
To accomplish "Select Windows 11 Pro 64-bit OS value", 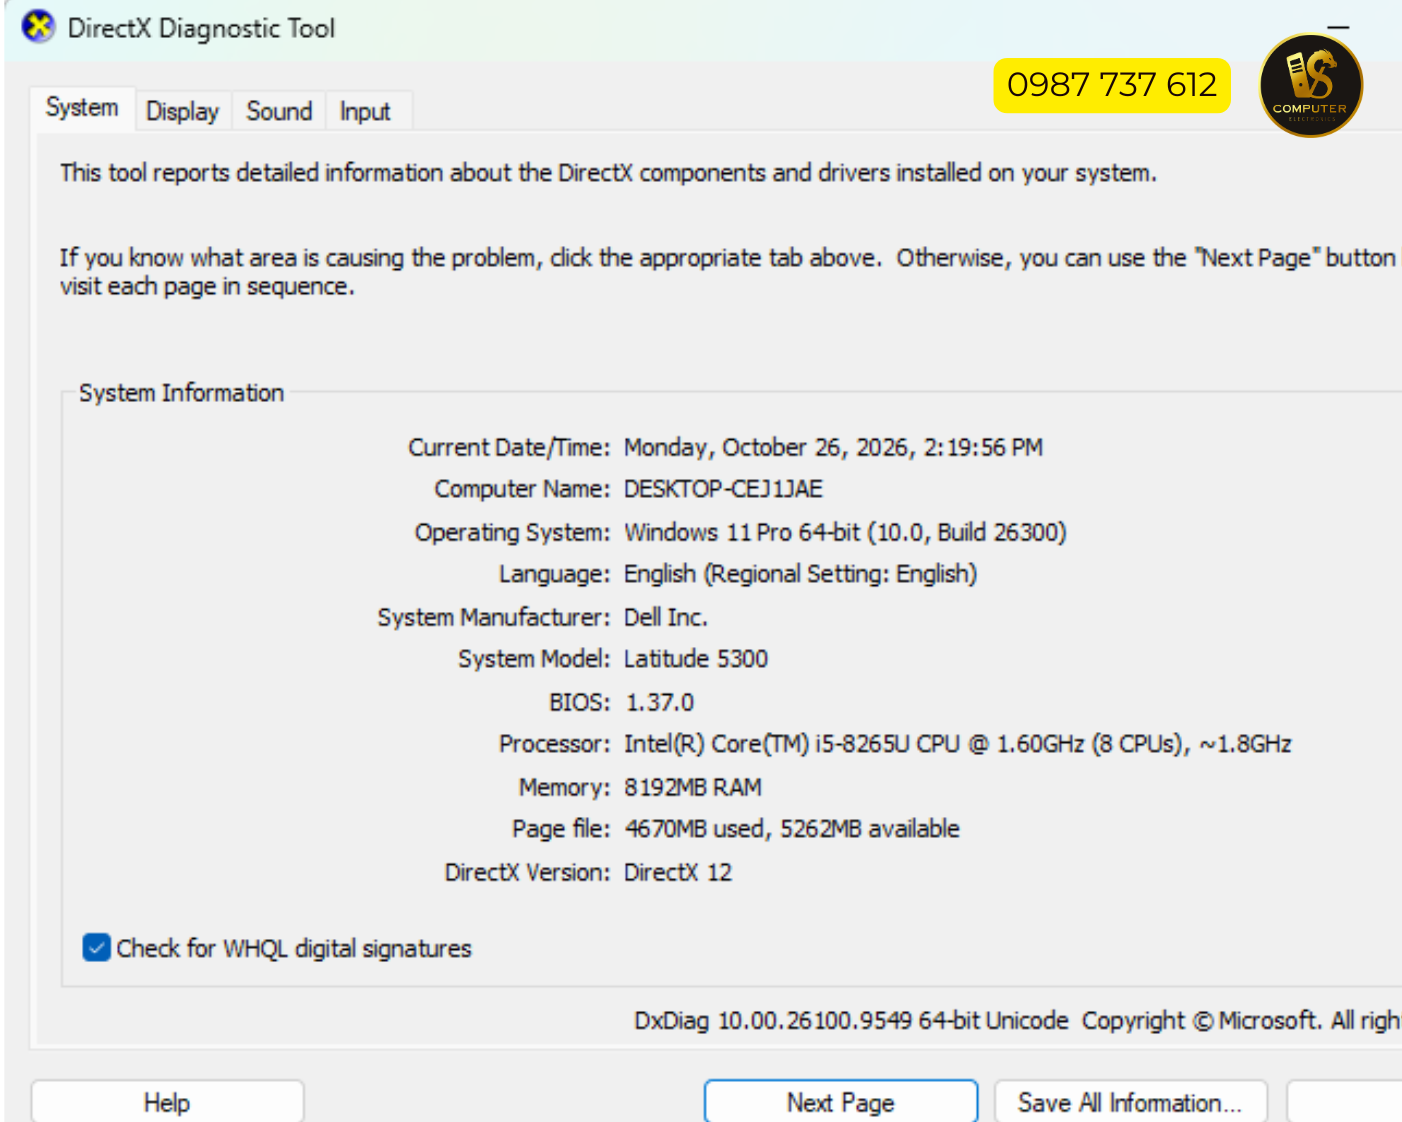I will (x=845, y=532).
